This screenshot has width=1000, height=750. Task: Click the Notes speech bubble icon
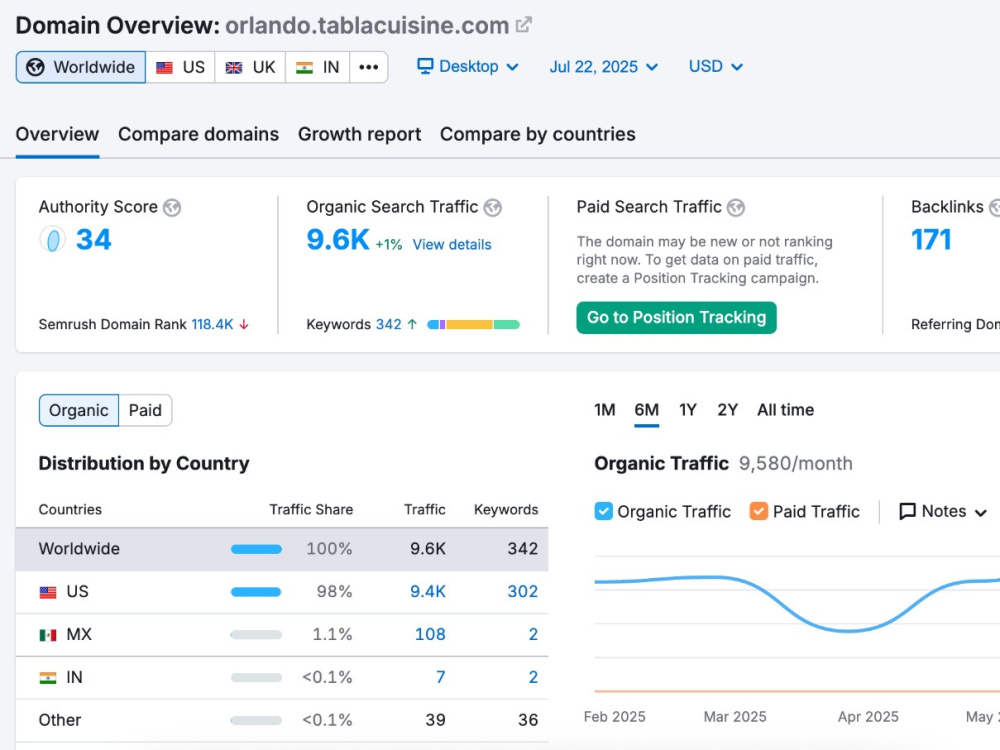[x=907, y=511]
